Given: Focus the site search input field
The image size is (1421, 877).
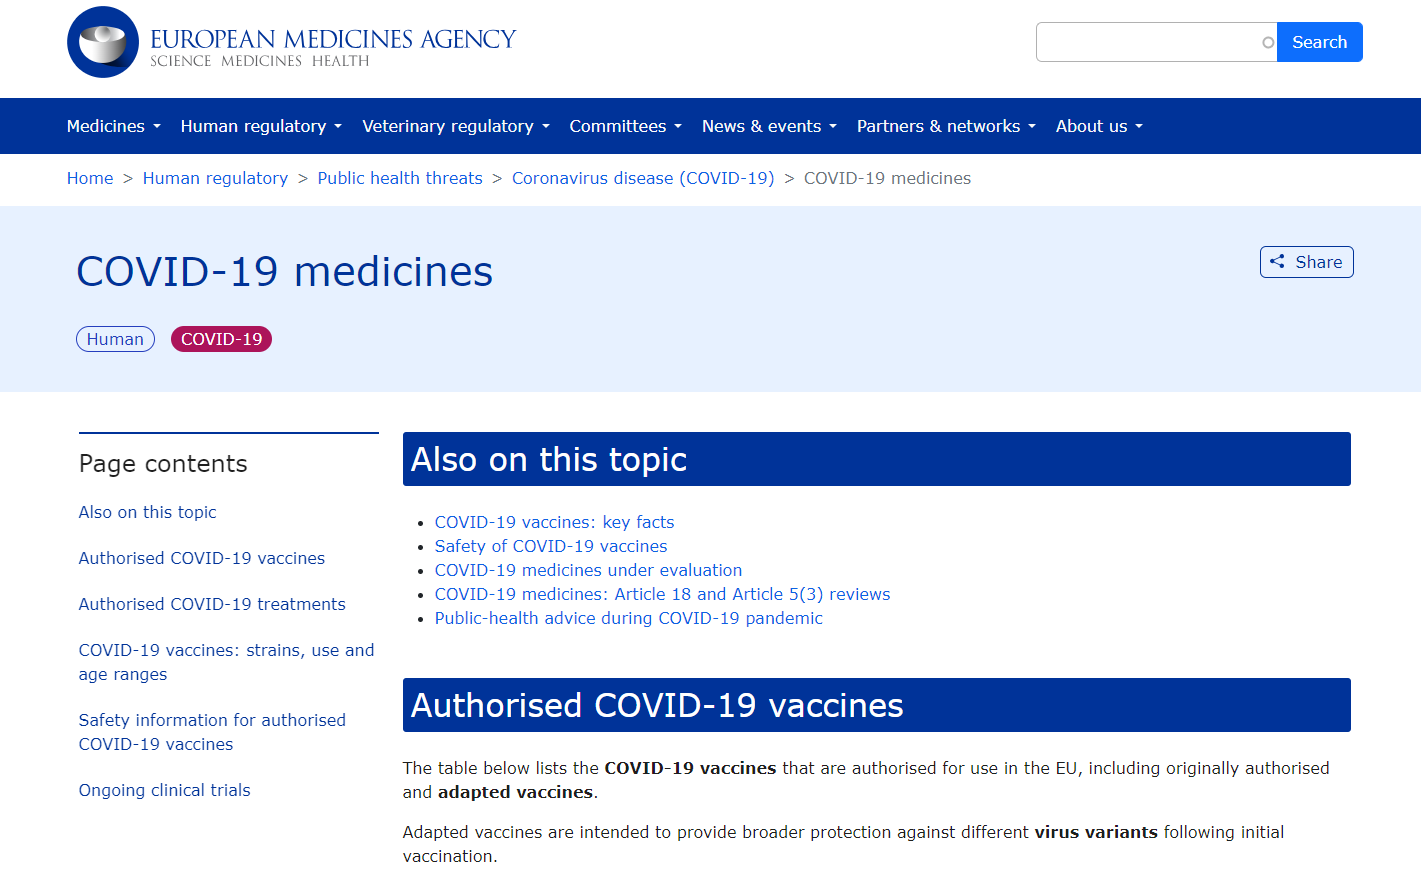Looking at the screenshot, I should click(x=1156, y=42).
